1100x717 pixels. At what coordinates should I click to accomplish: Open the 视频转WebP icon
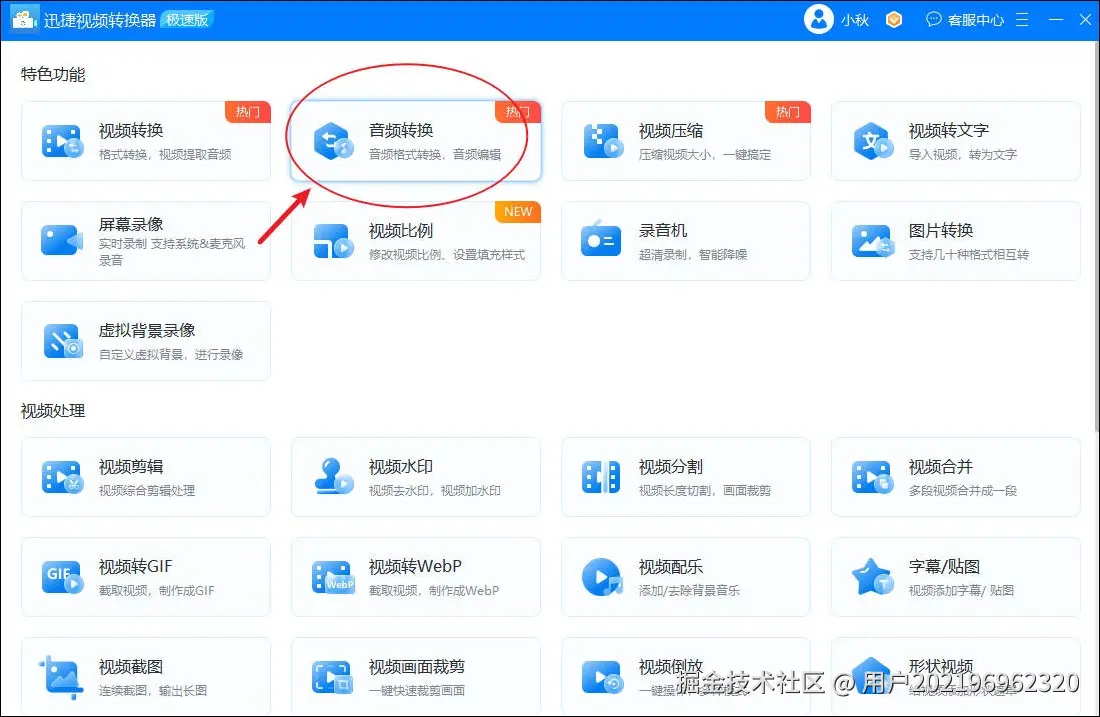tap(333, 577)
